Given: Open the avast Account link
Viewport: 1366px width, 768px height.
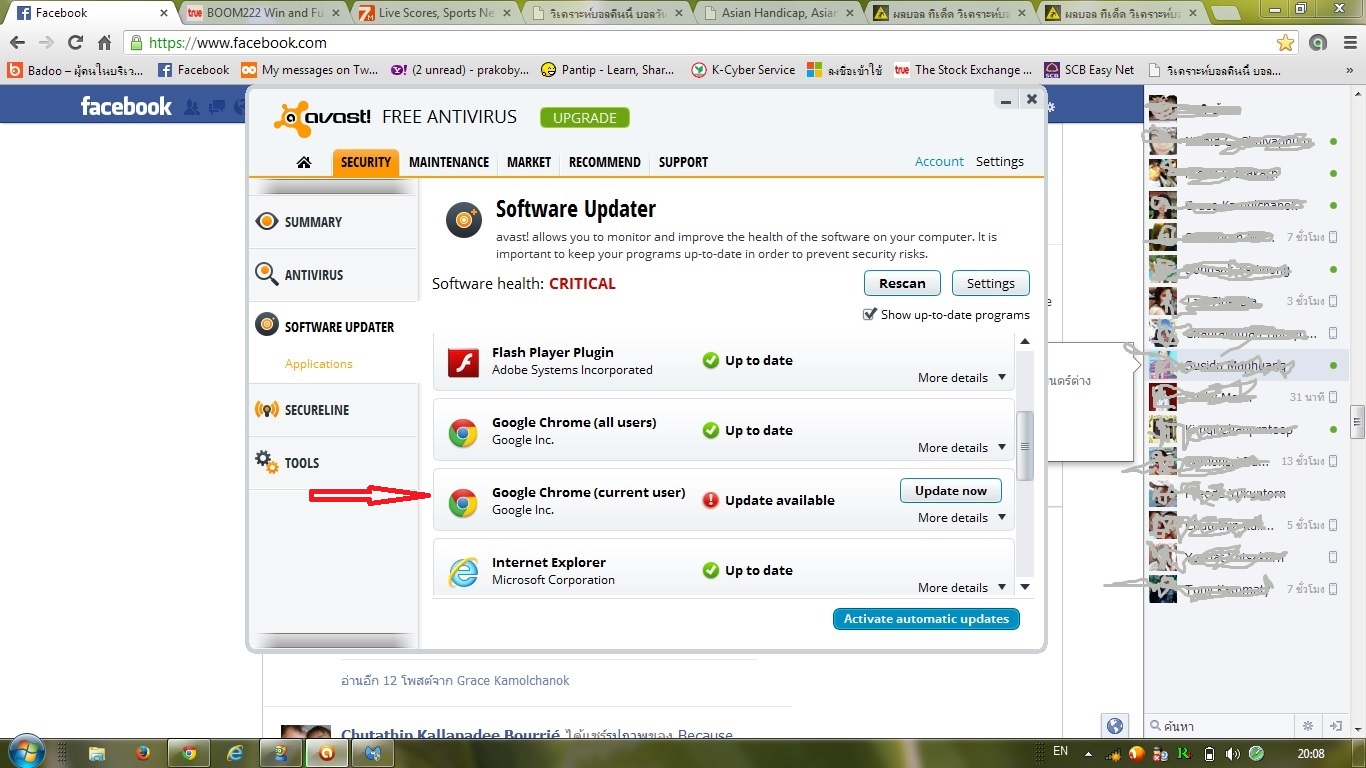Looking at the screenshot, I should 940,161.
